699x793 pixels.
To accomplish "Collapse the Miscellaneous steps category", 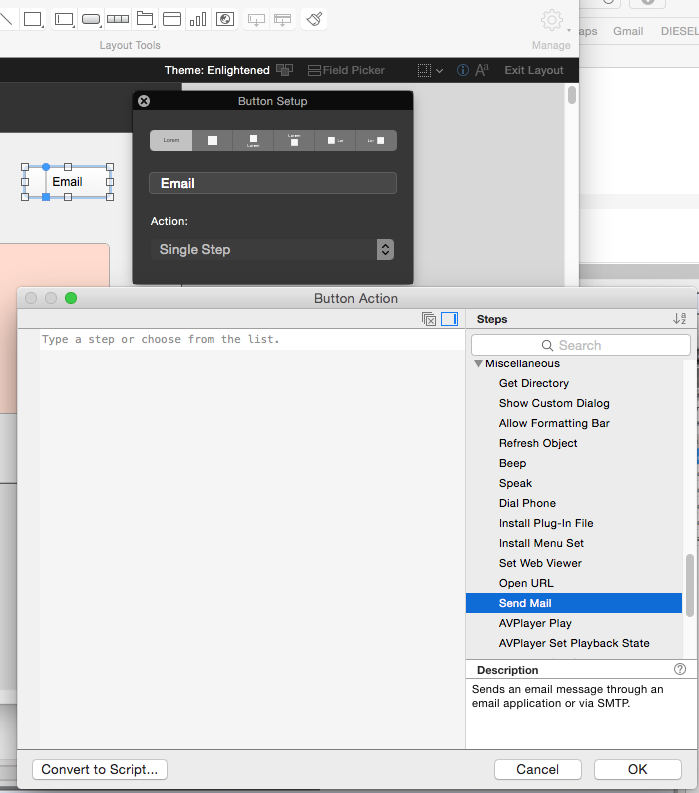I will (478, 364).
